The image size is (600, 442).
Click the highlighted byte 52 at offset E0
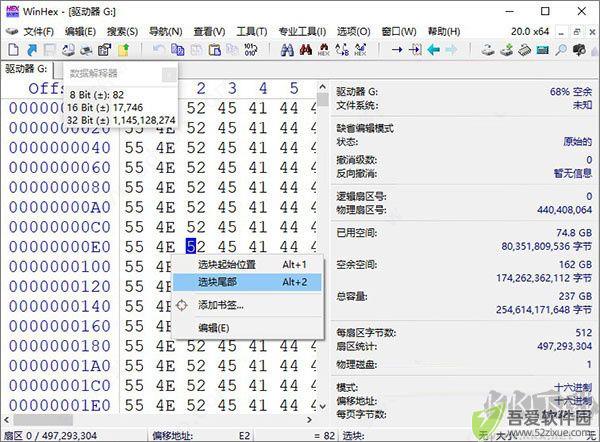196,246
